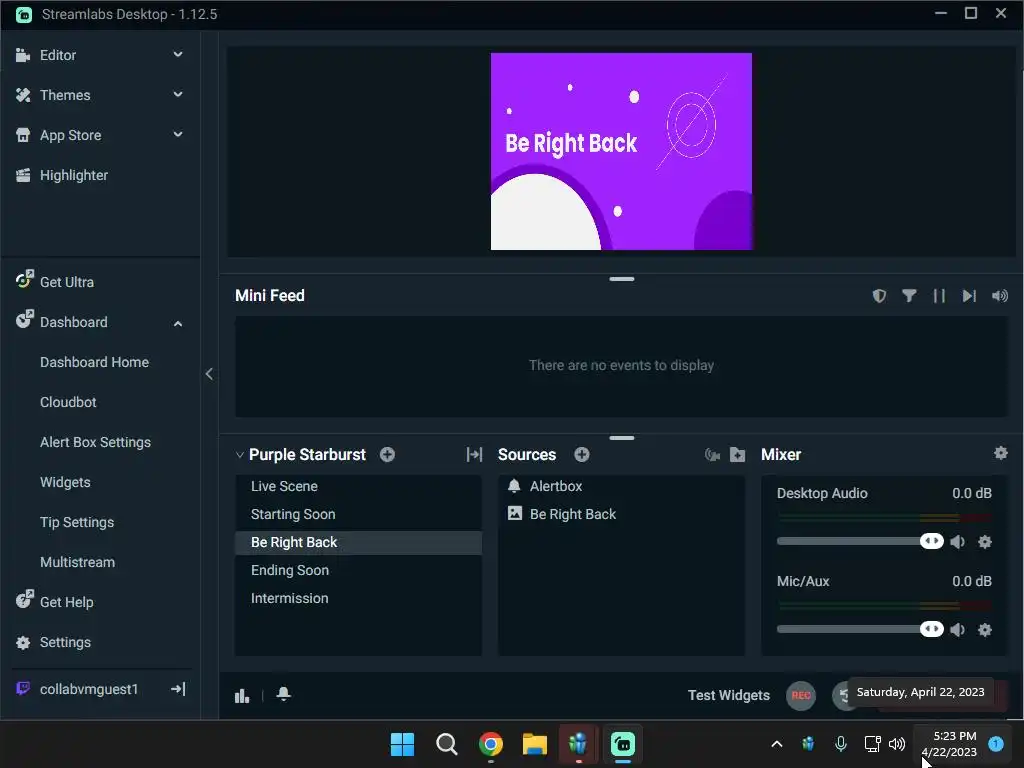Collapse the Dashboard submenu chevron
The image size is (1024, 768).
coord(178,323)
